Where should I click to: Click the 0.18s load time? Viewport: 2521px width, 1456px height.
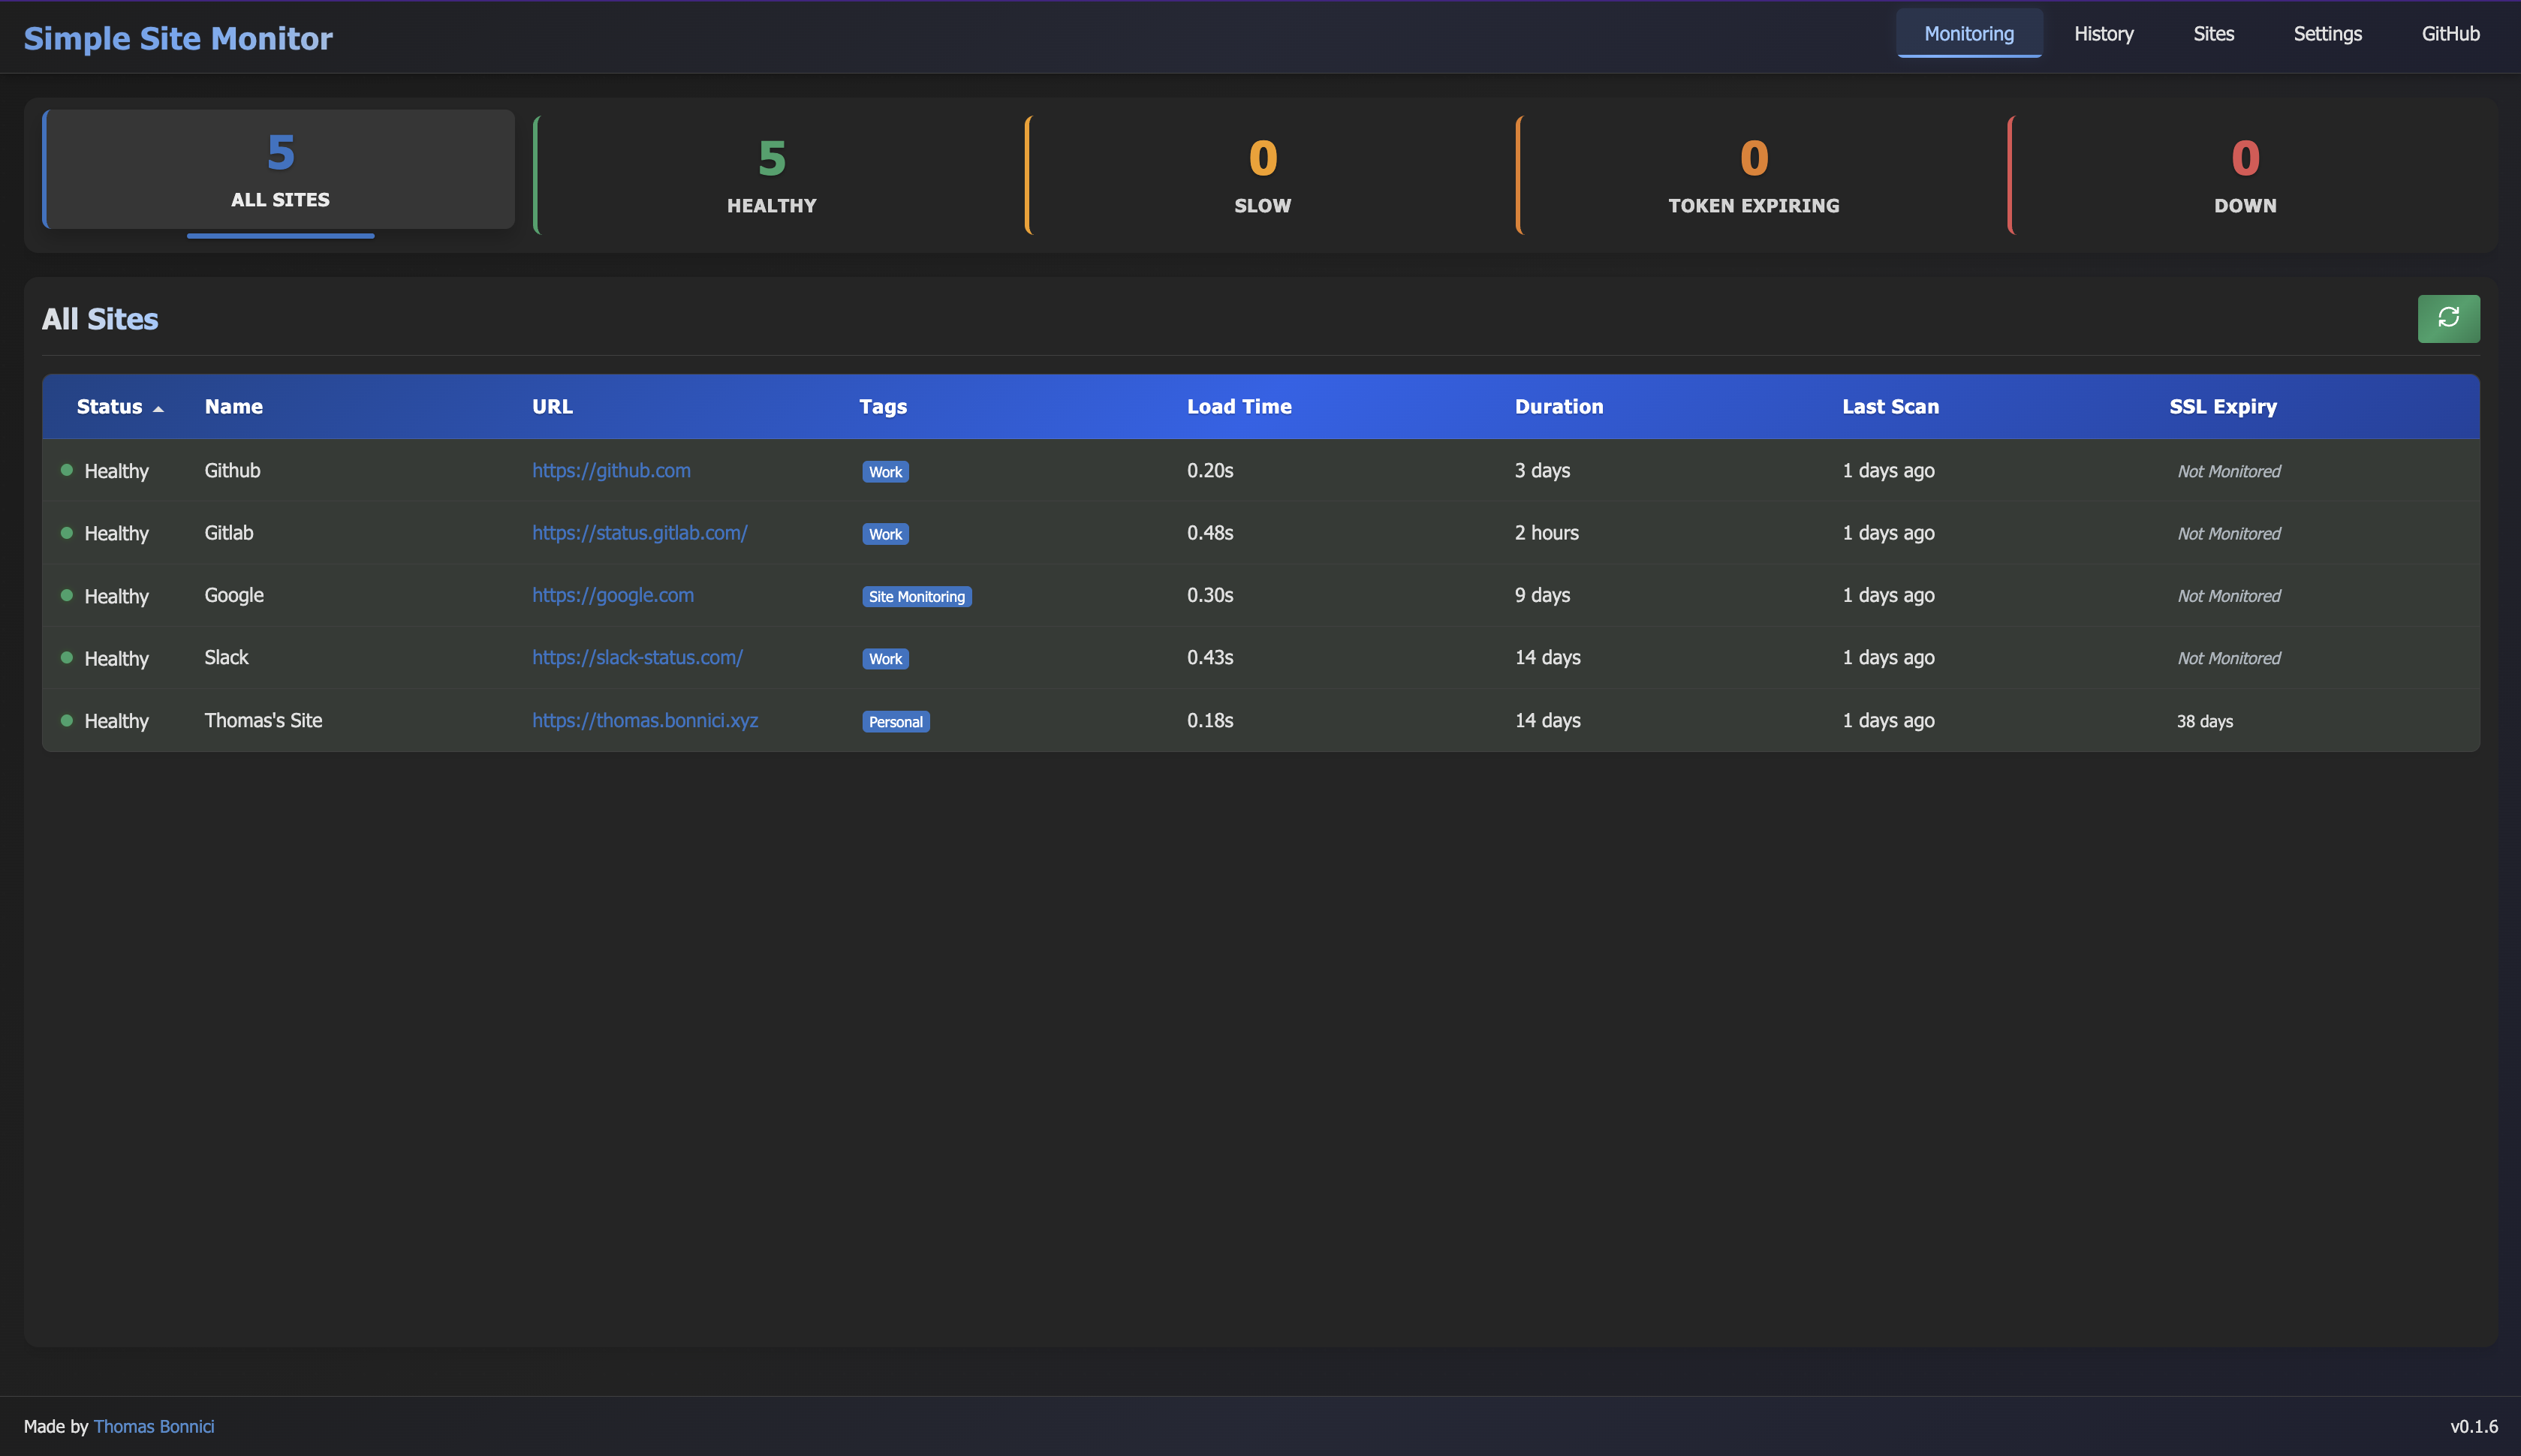coord(1210,720)
